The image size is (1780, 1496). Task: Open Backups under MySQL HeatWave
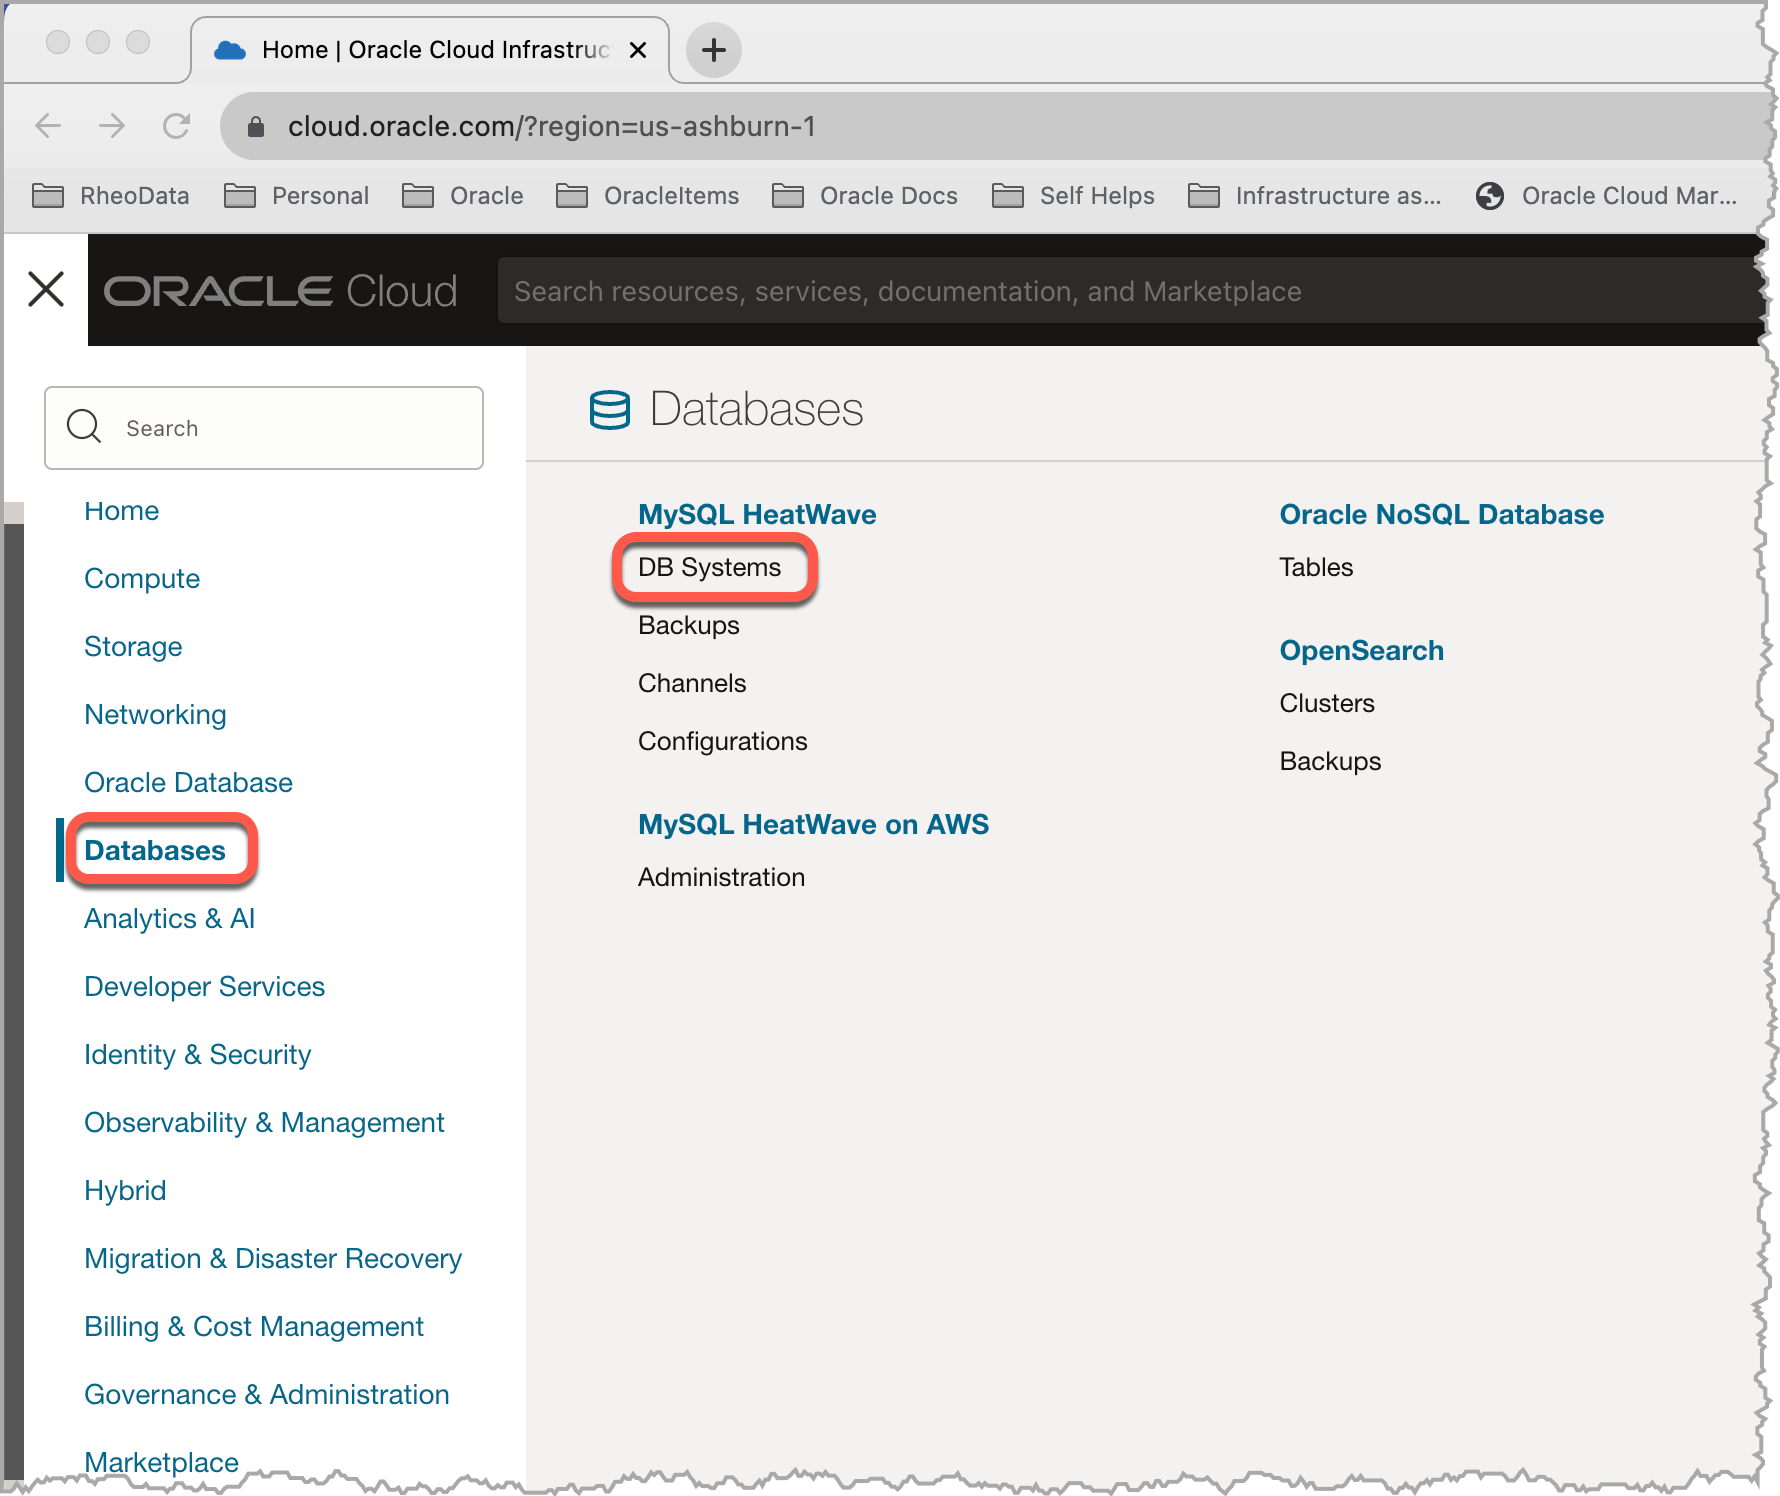tap(689, 626)
